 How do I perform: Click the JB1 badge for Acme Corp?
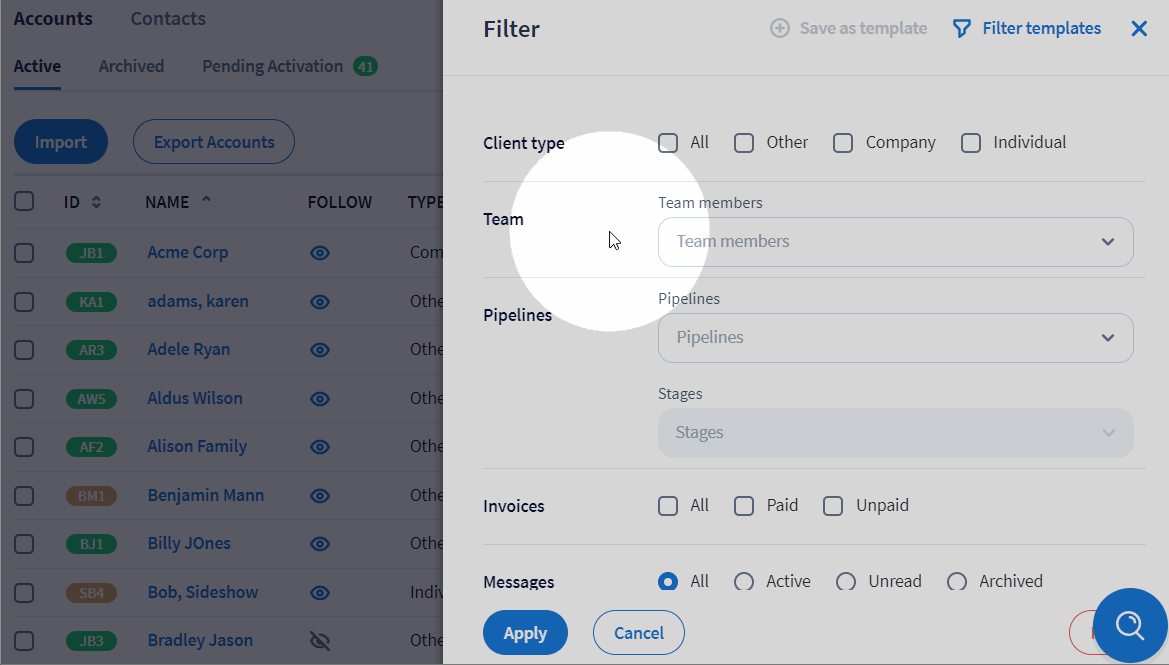point(91,253)
